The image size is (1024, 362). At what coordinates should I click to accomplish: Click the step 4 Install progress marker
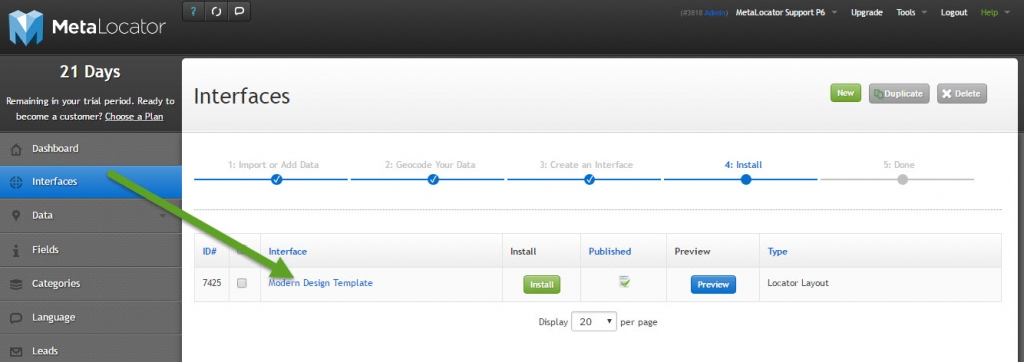click(x=746, y=180)
